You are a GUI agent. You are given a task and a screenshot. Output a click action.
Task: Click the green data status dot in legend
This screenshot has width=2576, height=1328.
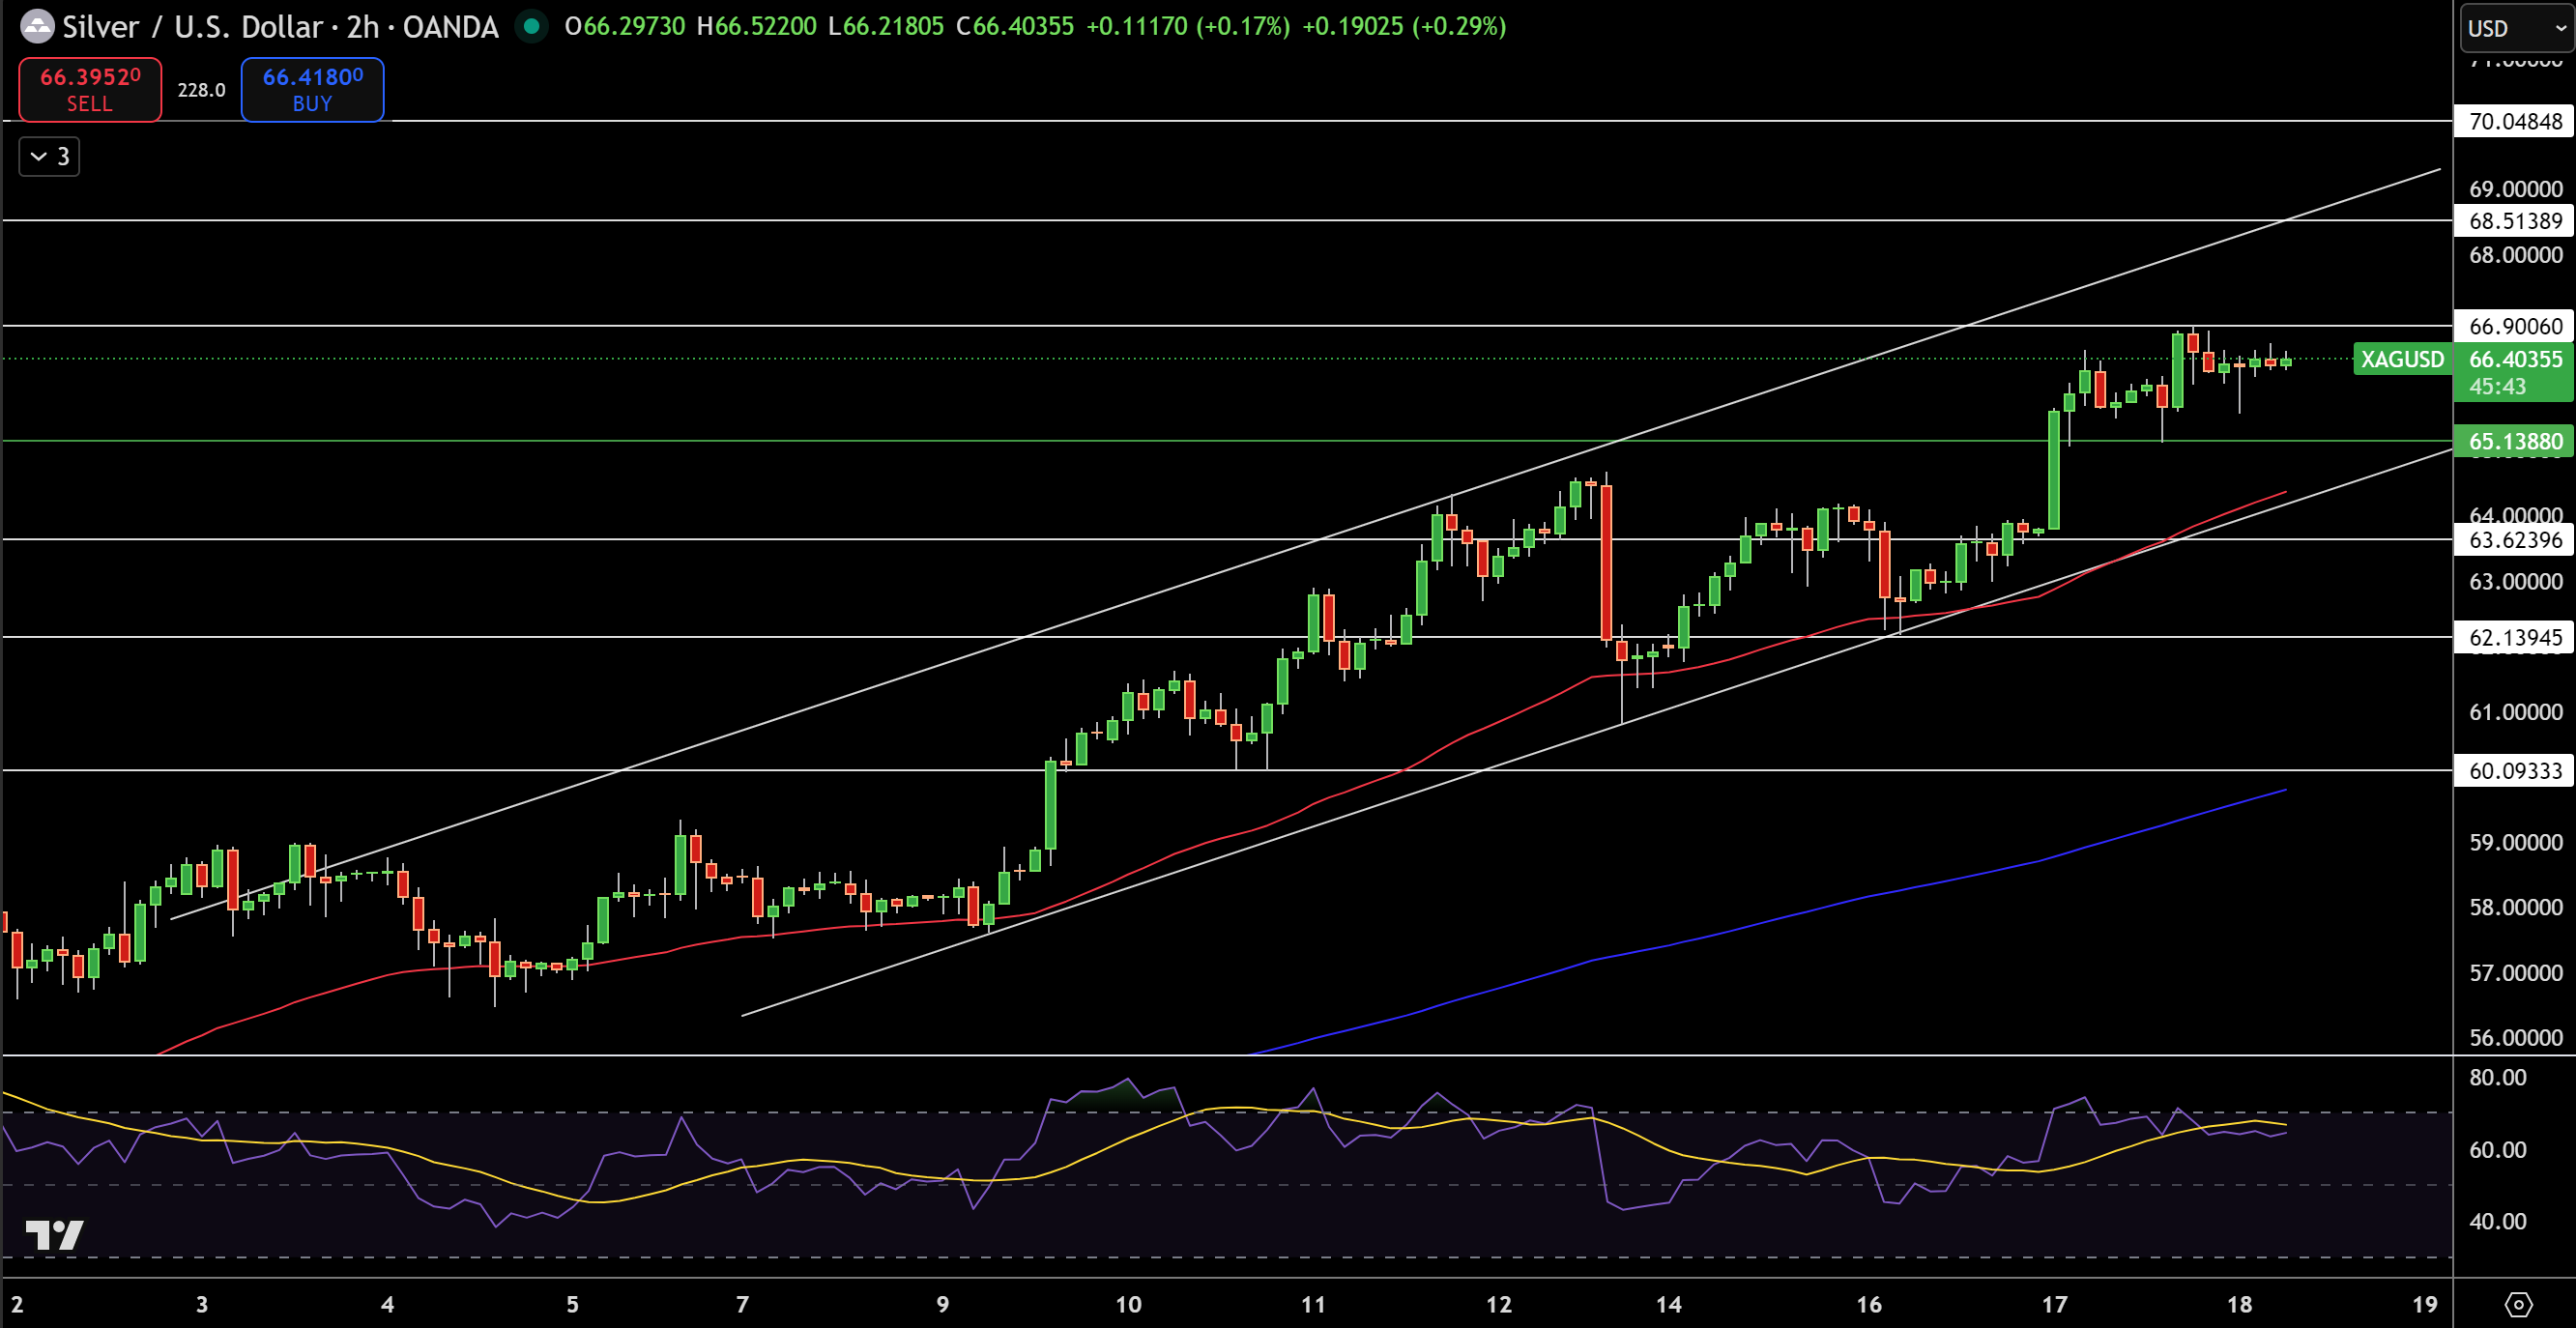click(531, 27)
